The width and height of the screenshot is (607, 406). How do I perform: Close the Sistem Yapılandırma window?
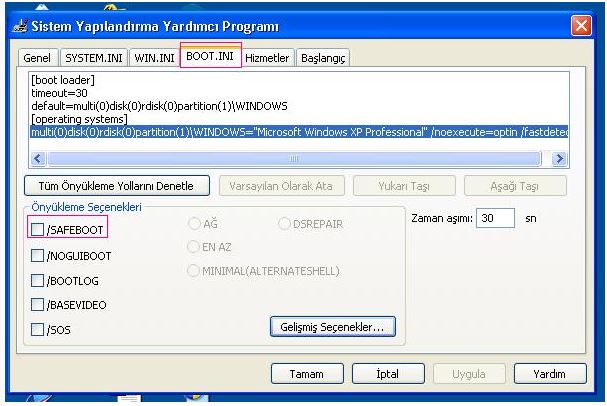(581, 26)
